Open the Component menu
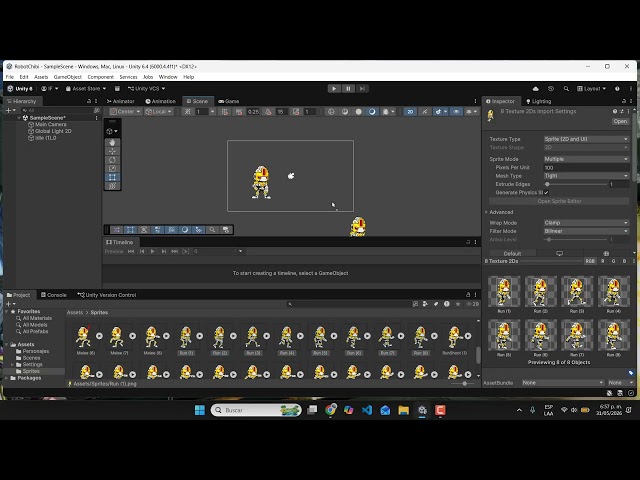The height and width of the screenshot is (480, 640). click(100, 77)
